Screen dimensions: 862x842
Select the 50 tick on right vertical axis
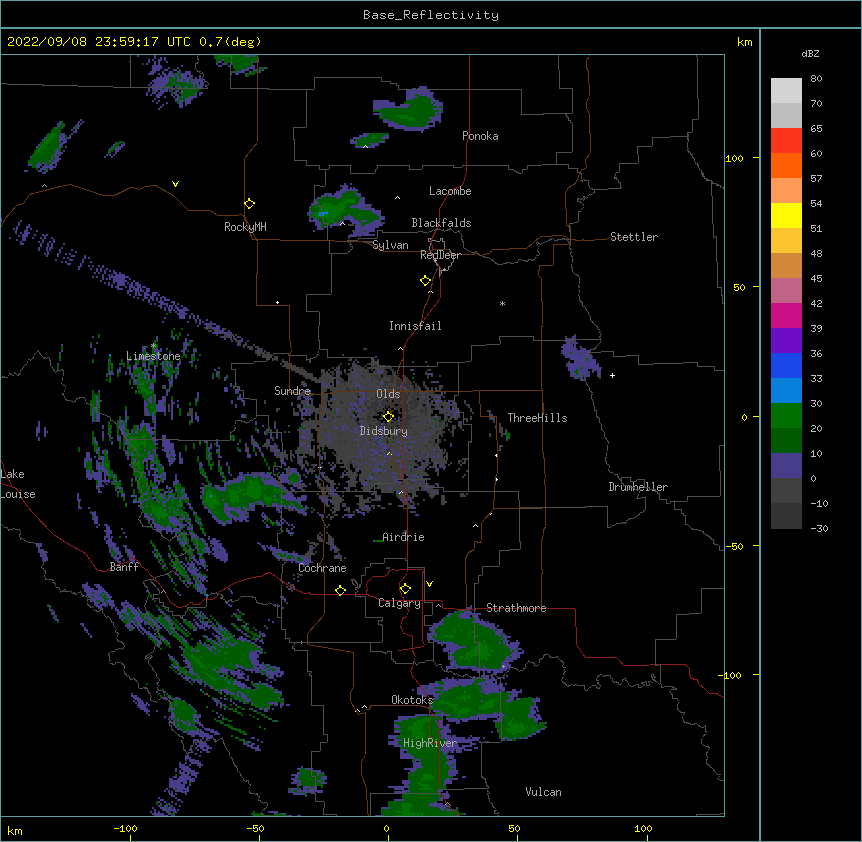(739, 287)
